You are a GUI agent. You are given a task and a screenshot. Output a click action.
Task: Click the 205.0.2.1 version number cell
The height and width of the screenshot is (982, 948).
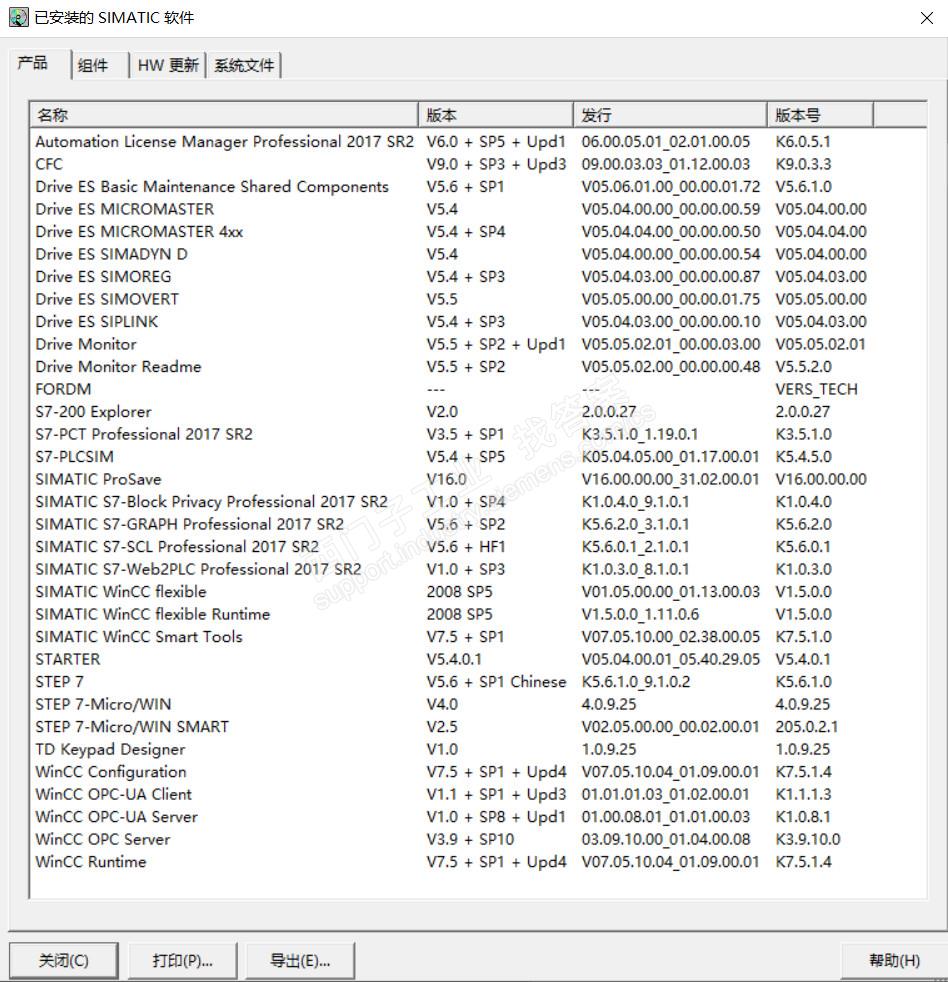coord(806,727)
